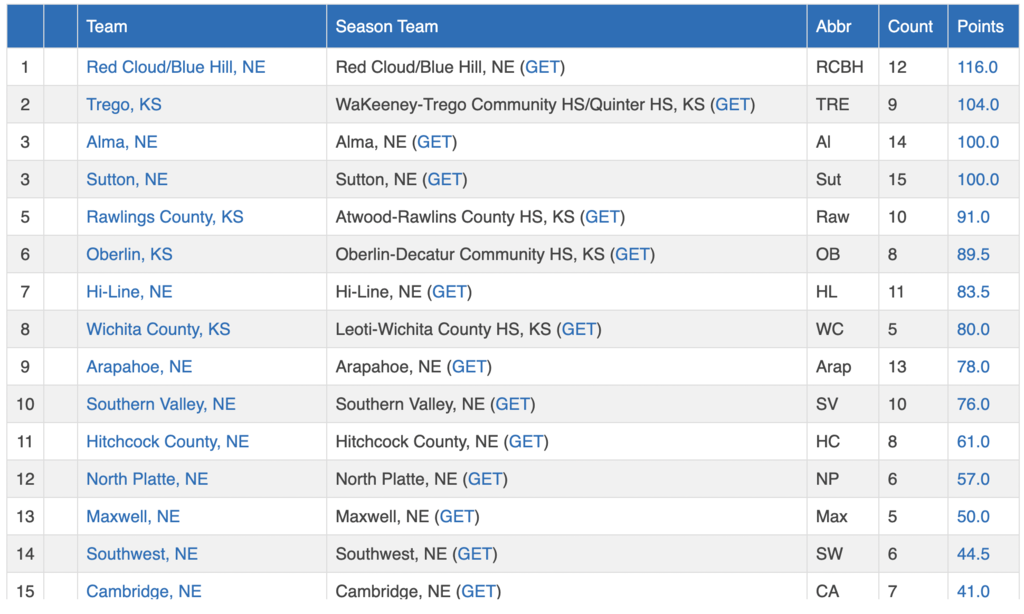Click GET link beside WaKeeney-Trego Community HS
Image resolution: width=1024 pixels, height=614 pixels.
(x=733, y=105)
